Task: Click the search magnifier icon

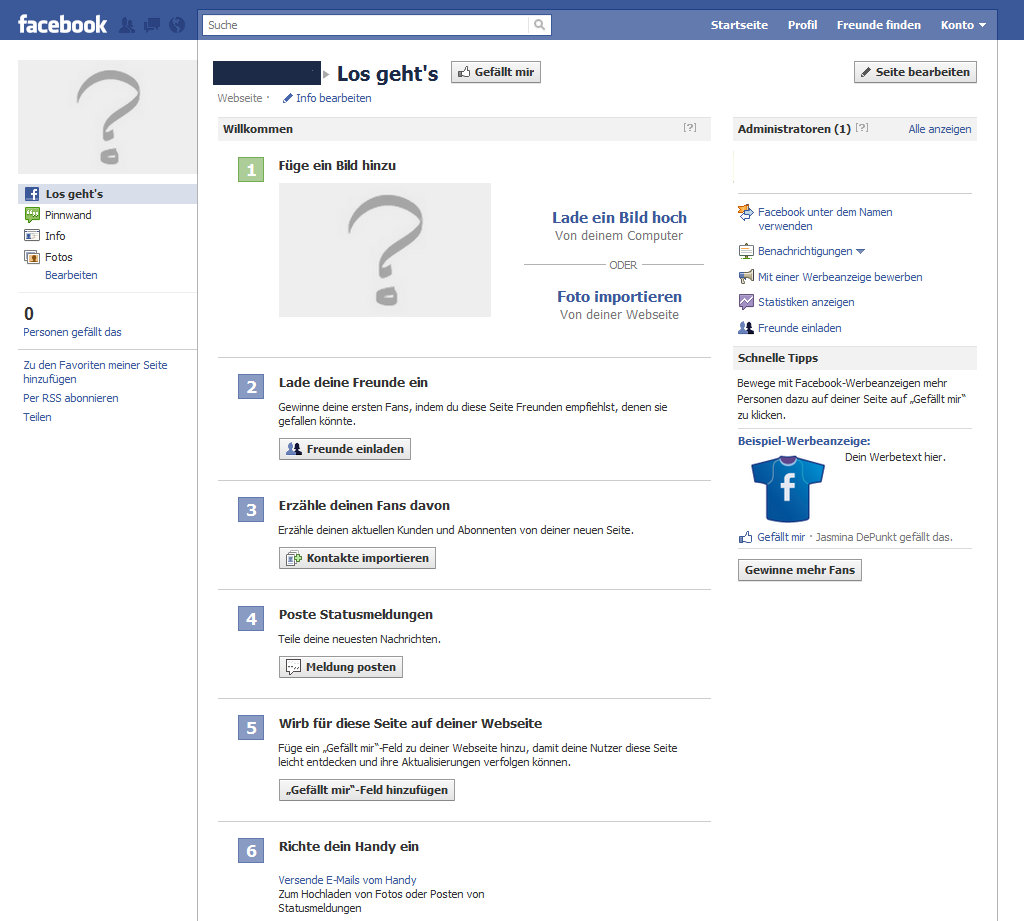Action: tap(539, 25)
